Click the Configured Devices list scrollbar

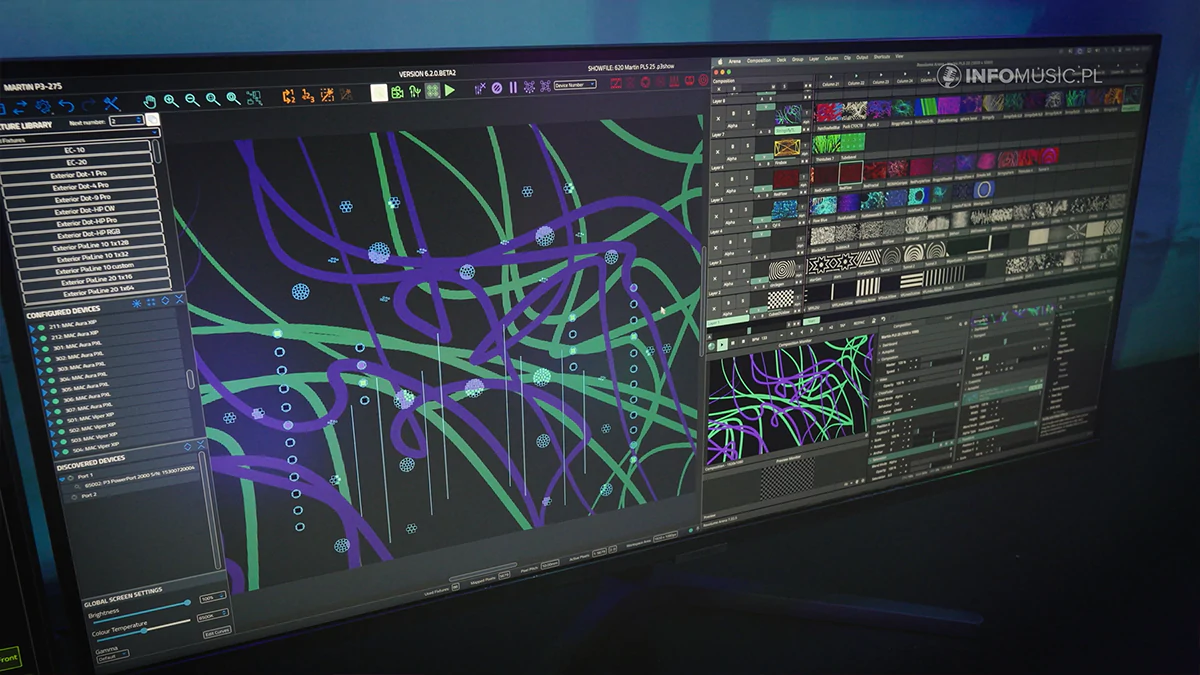tap(190, 379)
